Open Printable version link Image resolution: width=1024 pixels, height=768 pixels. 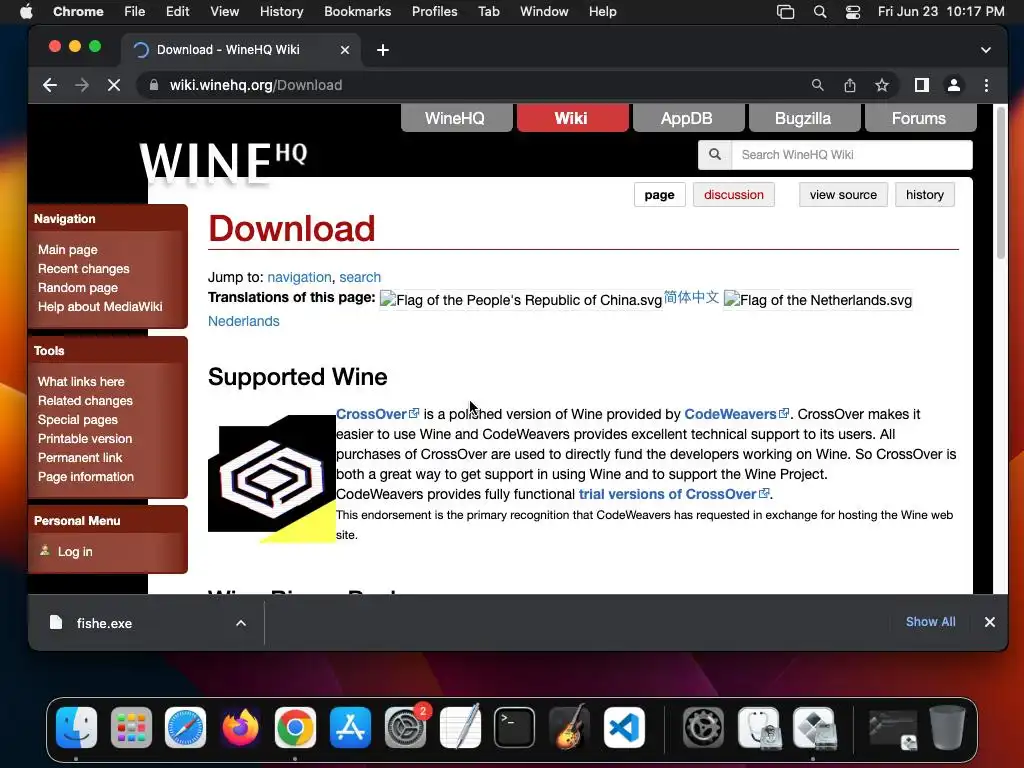[85, 438]
